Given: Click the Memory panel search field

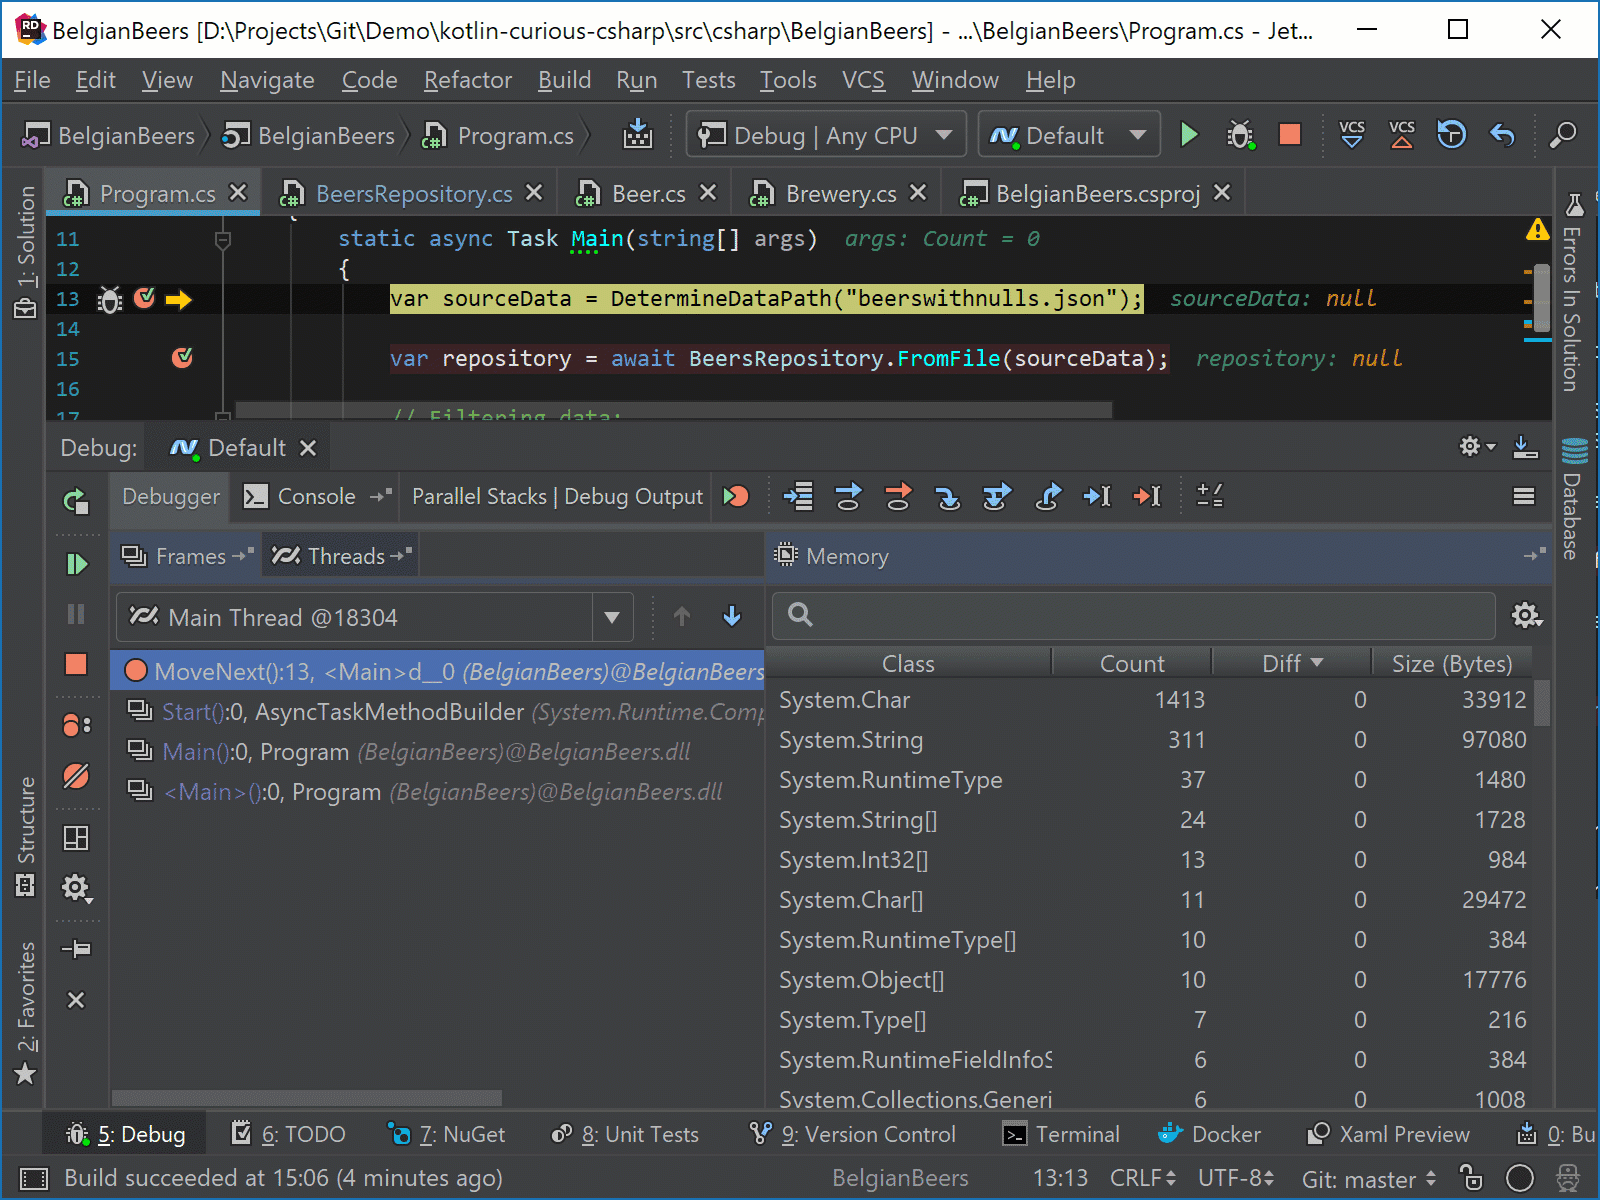Looking at the screenshot, I should click(x=1130, y=615).
